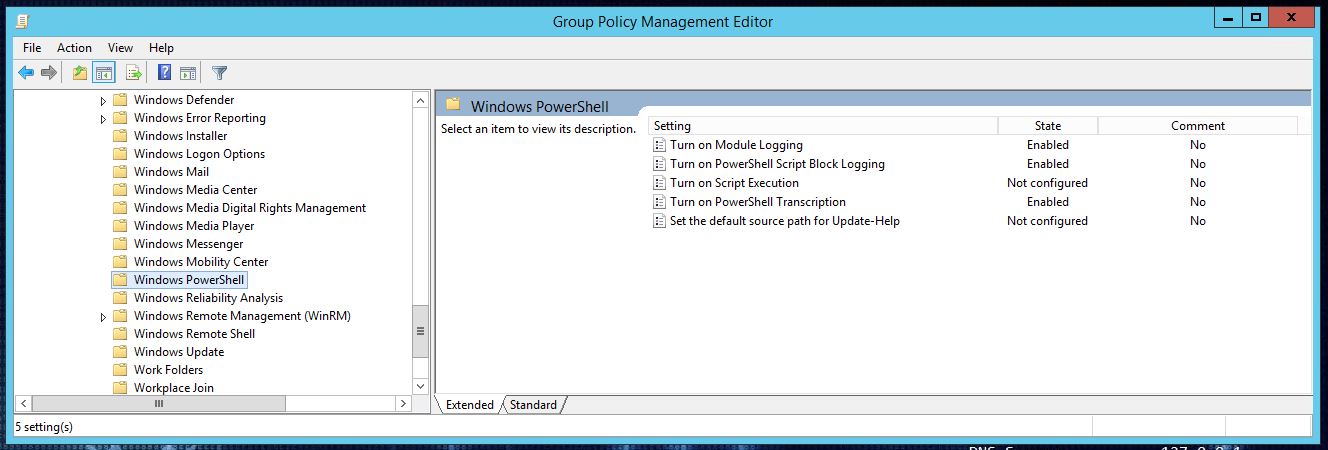Viewport: 1328px width, 450px height.
Task: Click the Windows Remote Shell folder icon
Action: (x=120, y=334)
